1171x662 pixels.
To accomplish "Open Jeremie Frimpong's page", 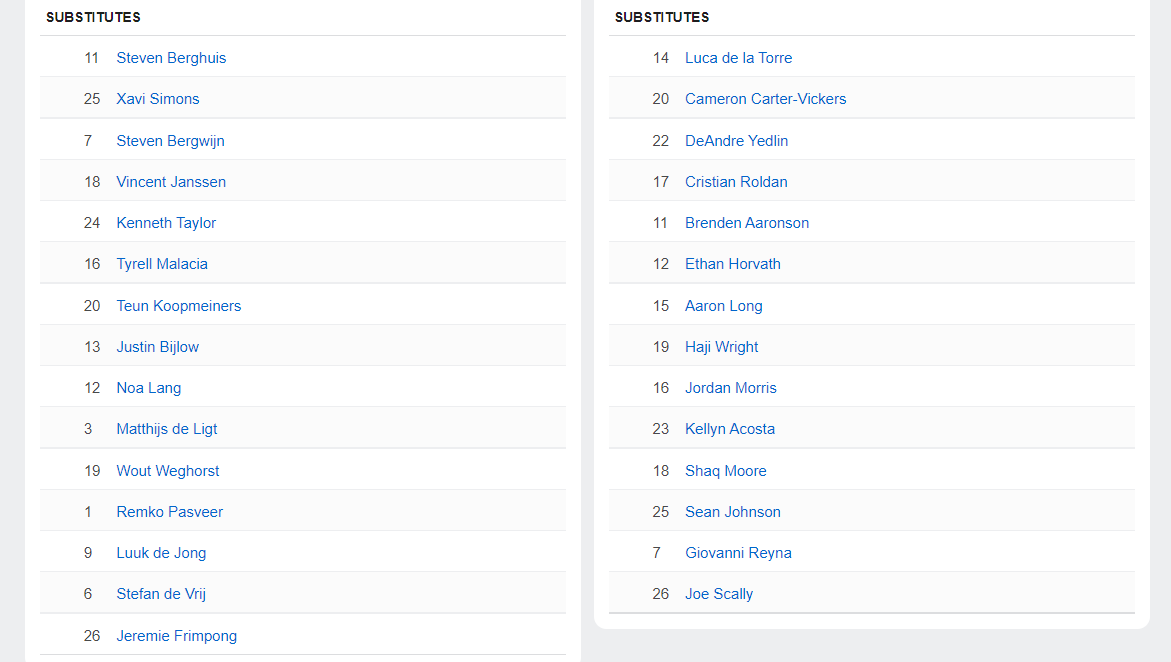I will (176, 636).
